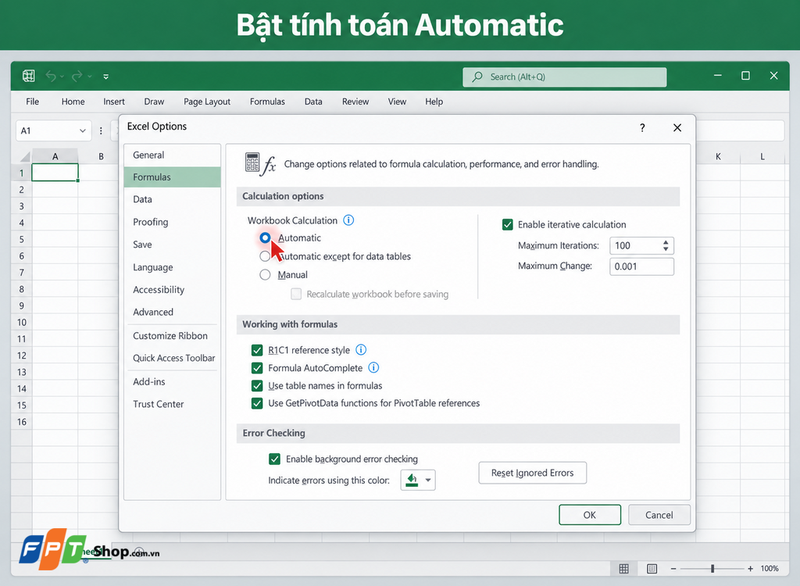Open the Help ribbon tab

pos(434,101)
